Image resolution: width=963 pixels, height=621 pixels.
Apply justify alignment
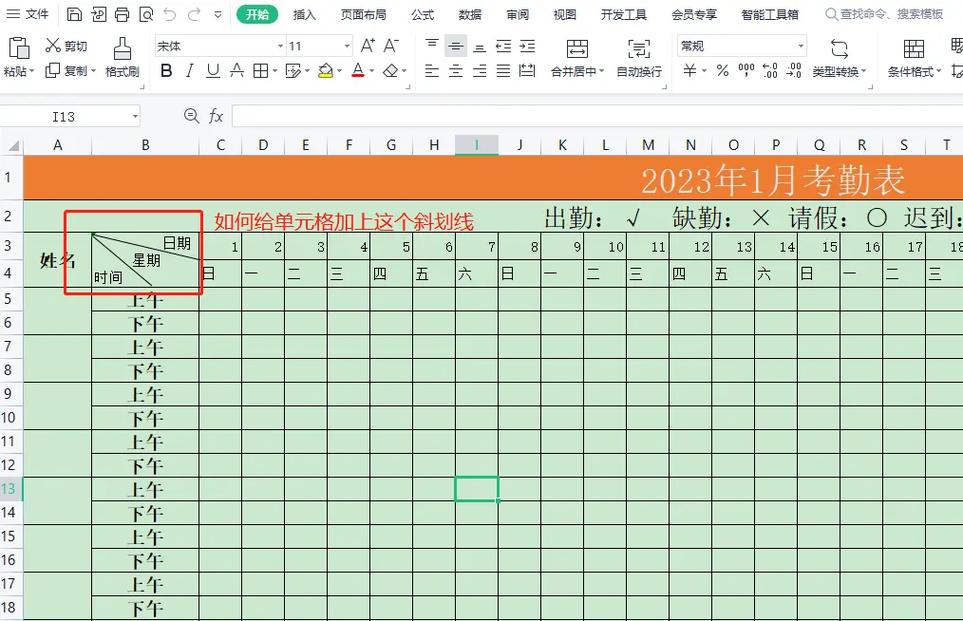(504, 71)
